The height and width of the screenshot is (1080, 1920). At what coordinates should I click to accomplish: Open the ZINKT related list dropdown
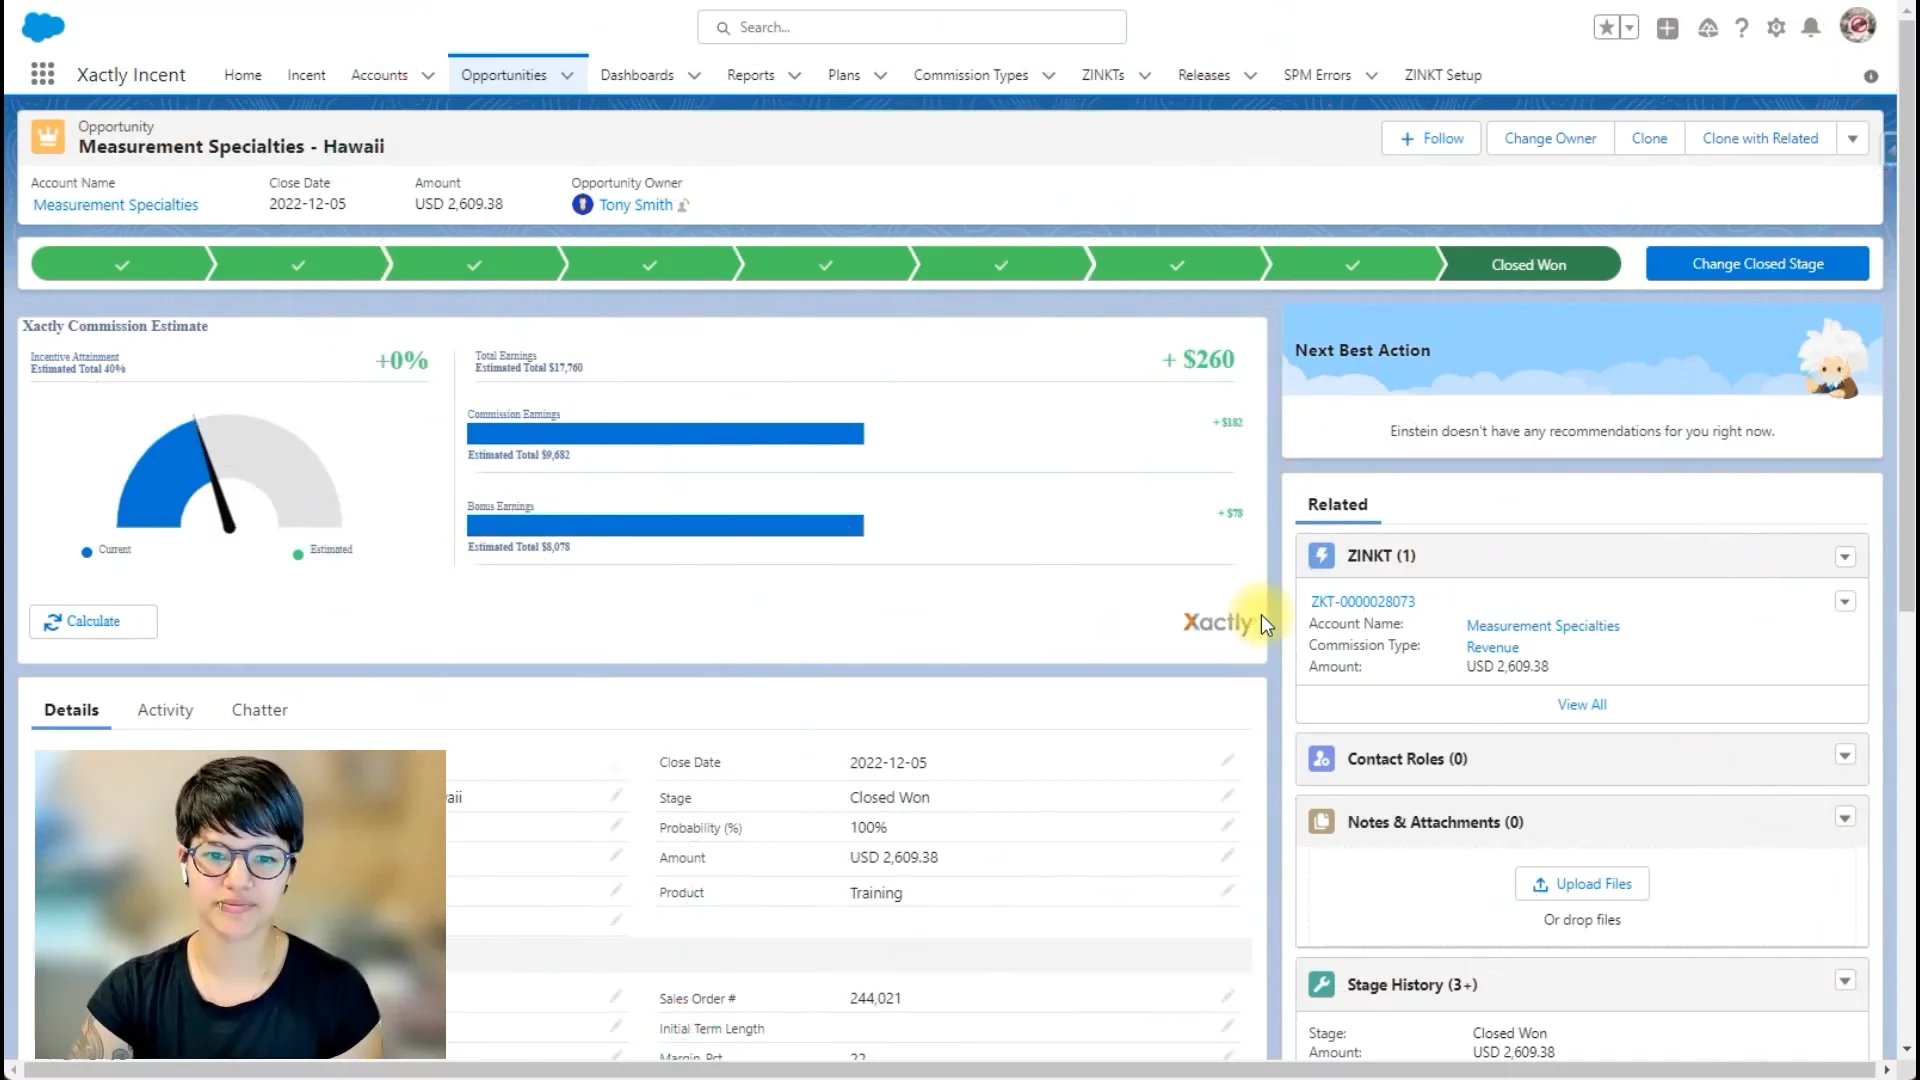pyautogui.click(x=1845, y=557)
